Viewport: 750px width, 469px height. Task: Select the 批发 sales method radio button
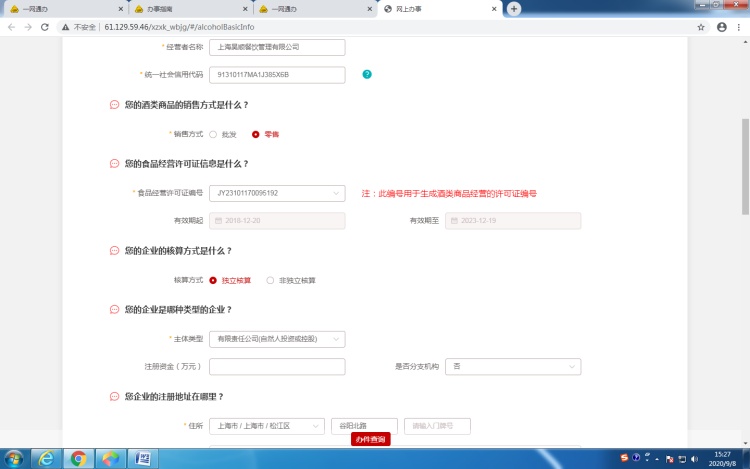213,134
